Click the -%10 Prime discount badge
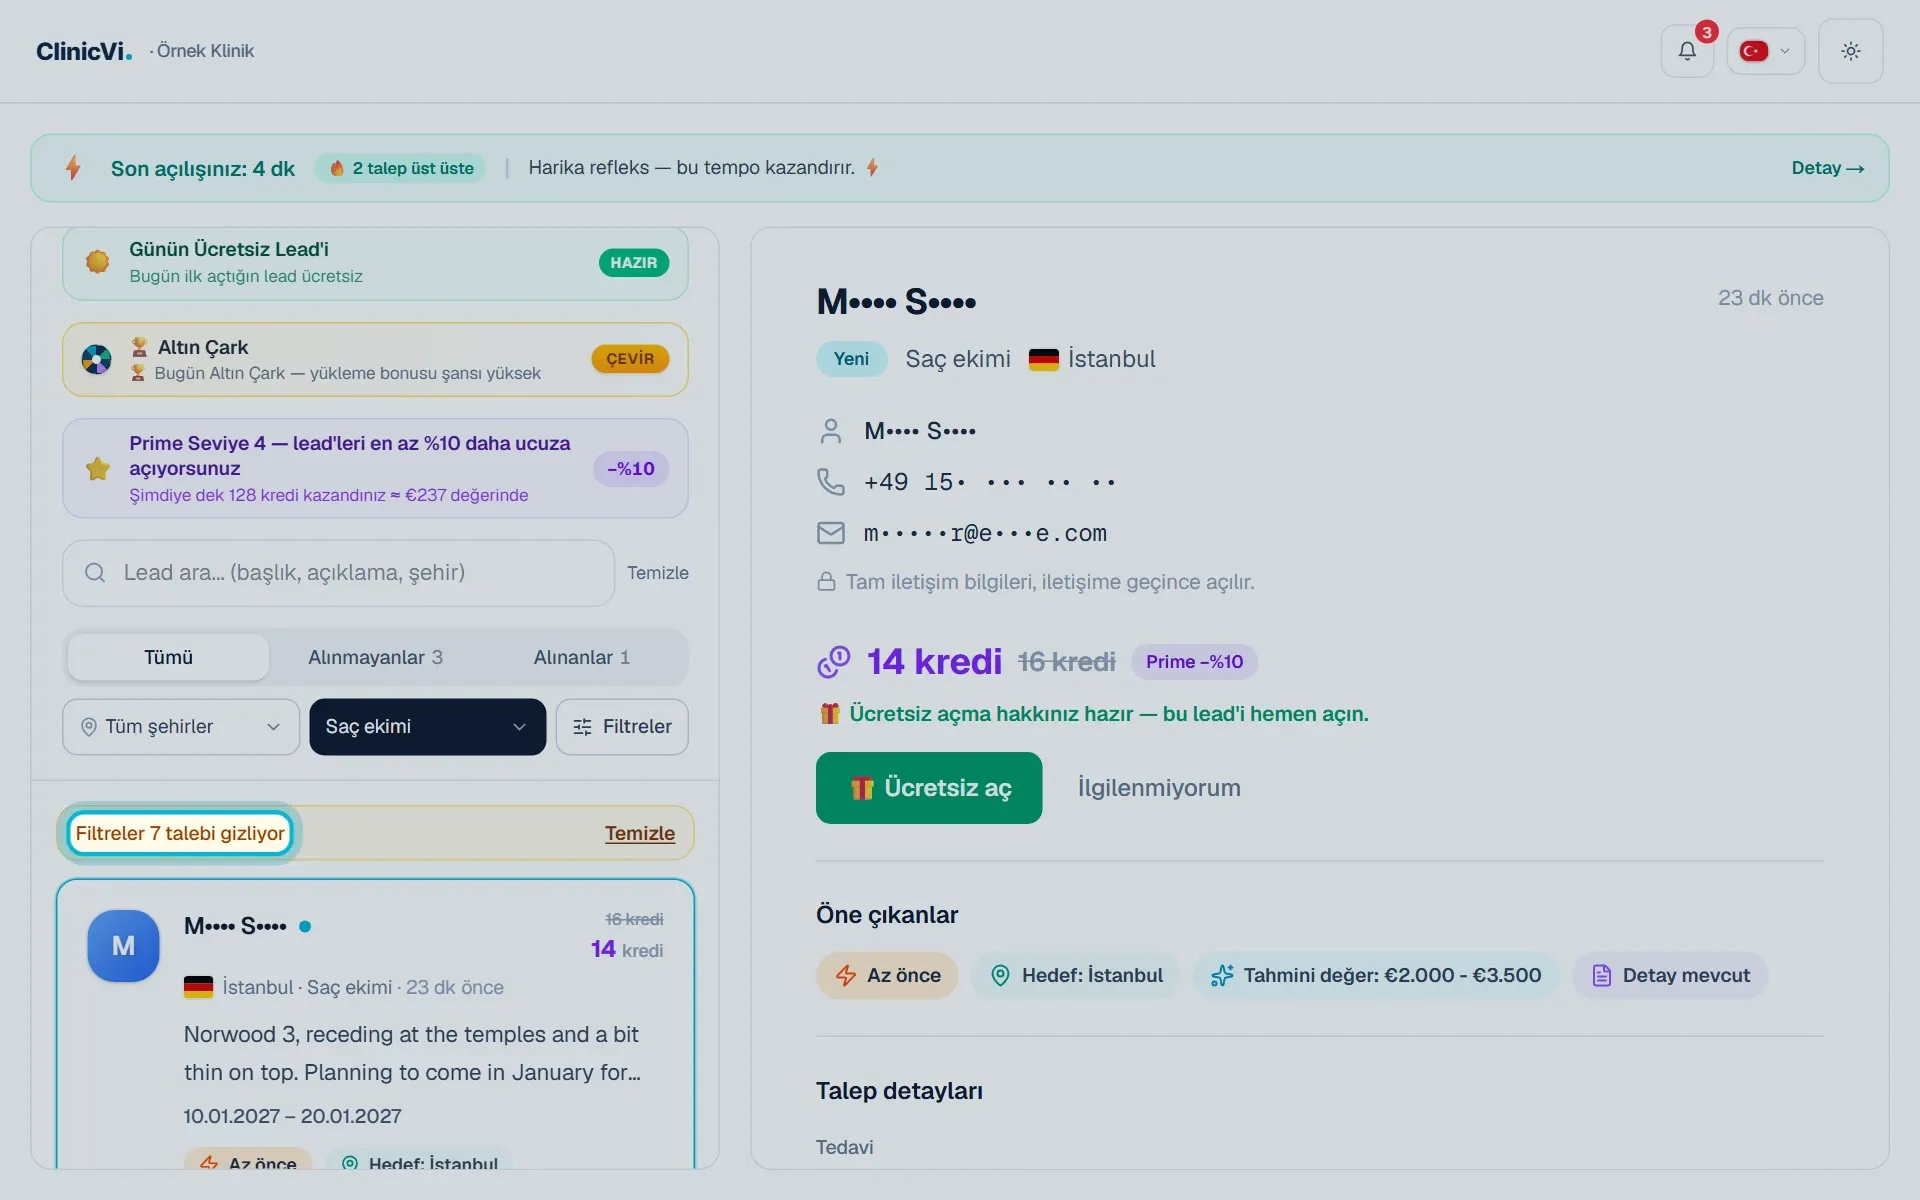 pyautogui.click(x=631, y=469)
